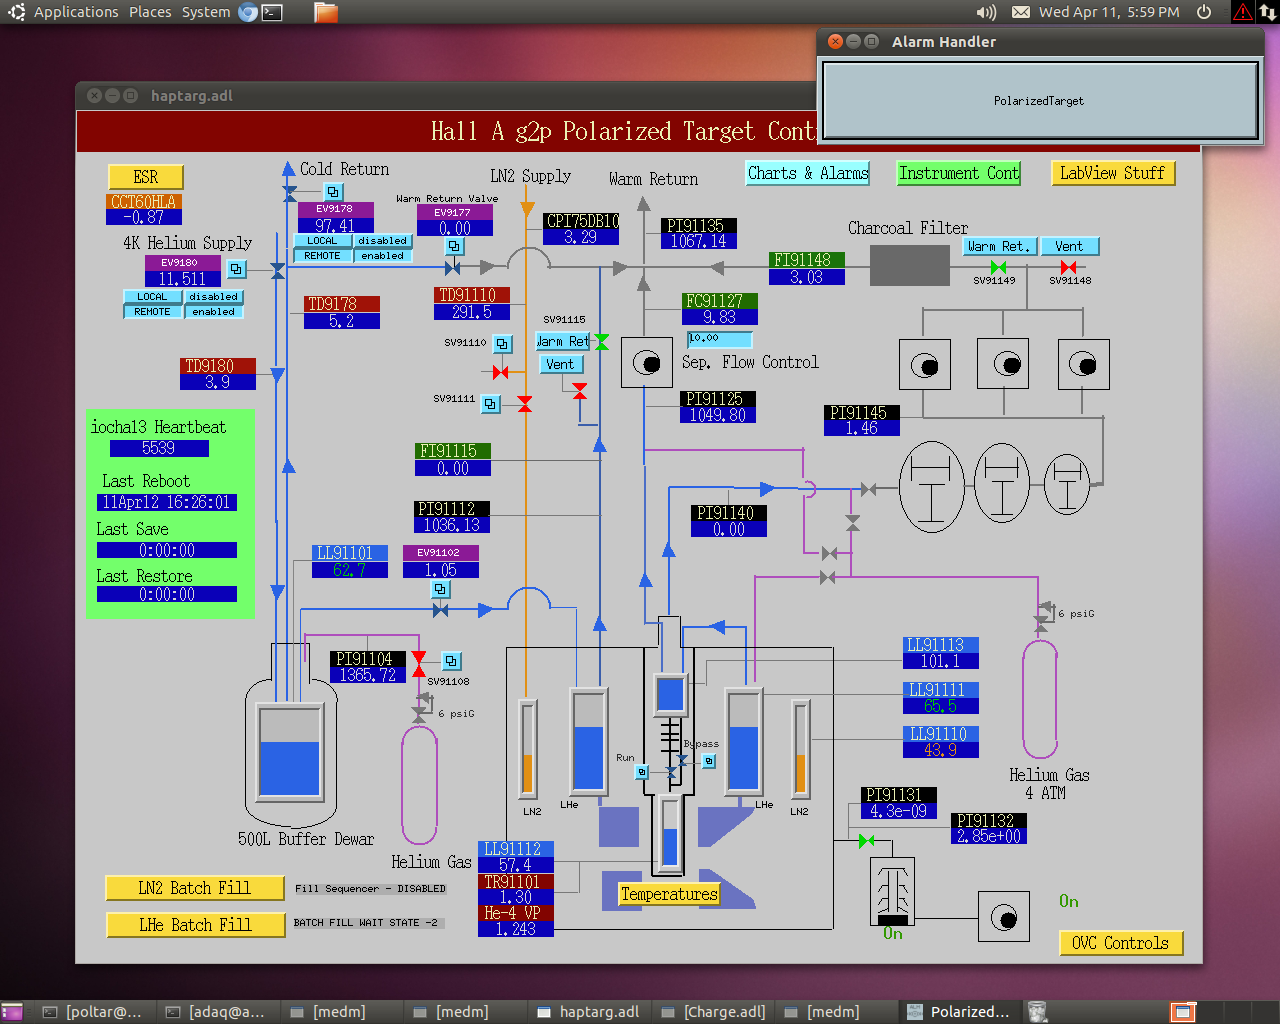Click PolarizedTarget in Alarm Handler window

[x=1039, y=101]
